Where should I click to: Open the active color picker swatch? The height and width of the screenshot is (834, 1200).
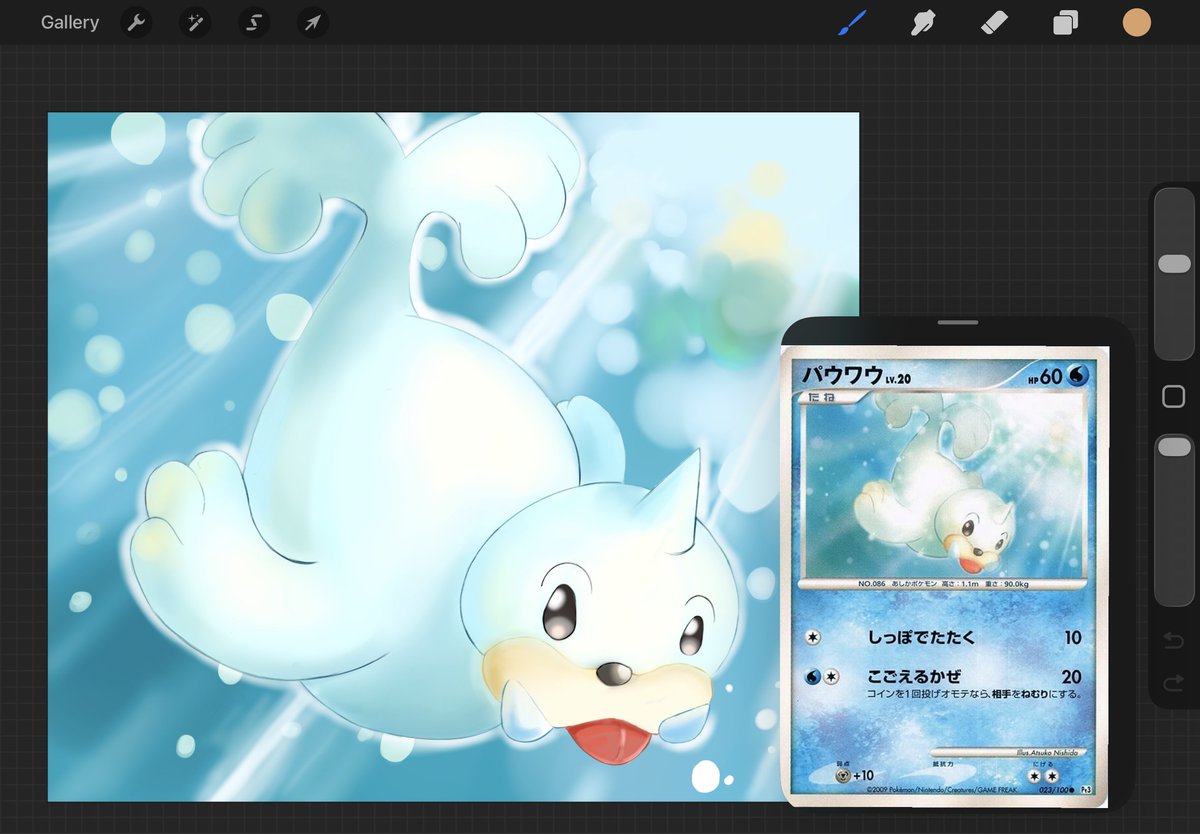click(x=1137, y=22)
